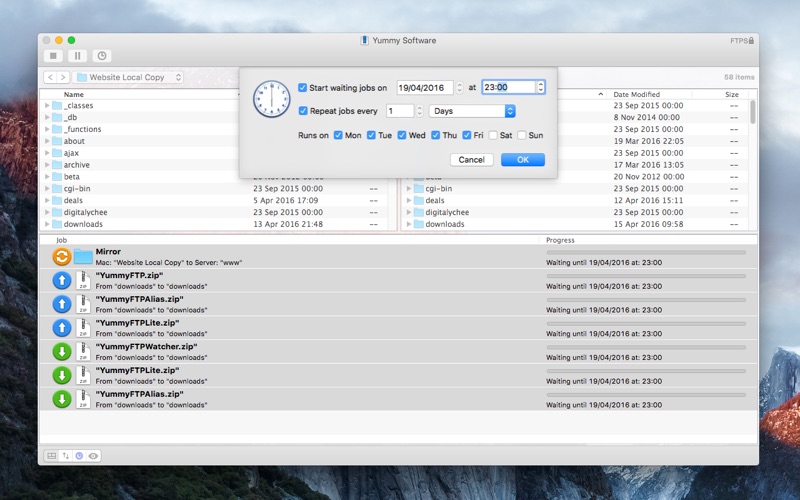Confirm the schedule with OK
This screenshot has height=500, width=800.
(522, 160)
